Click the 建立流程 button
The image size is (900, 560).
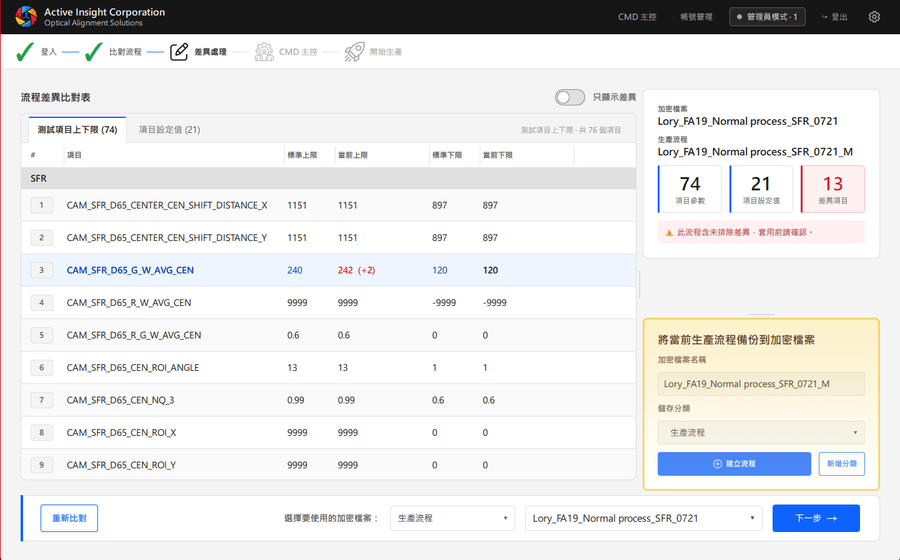pos(734,464)
